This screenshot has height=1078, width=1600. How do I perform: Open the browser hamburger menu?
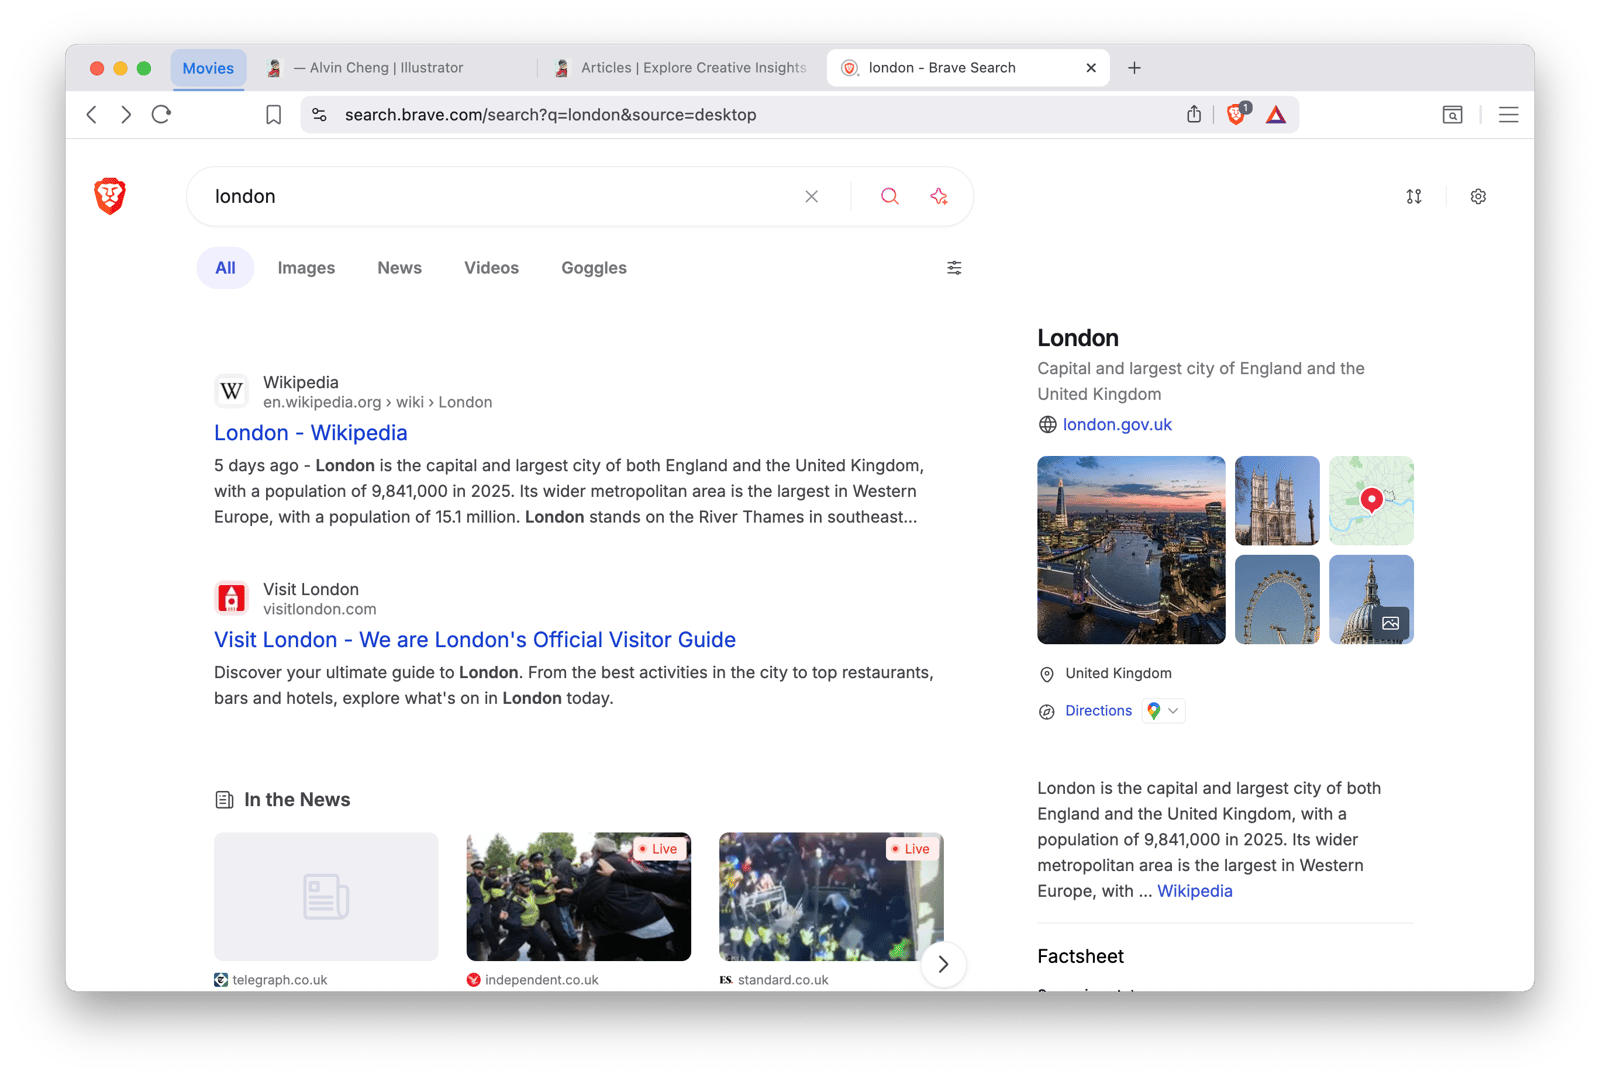pos(1508,115)
